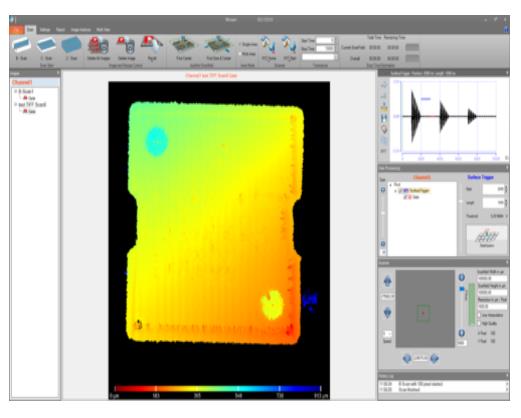Collapse the SurfaceTrigger node expander
Image resolution: width=521 pixels, height=418 pixels.
pyautogui.click(x=396, y=191)
